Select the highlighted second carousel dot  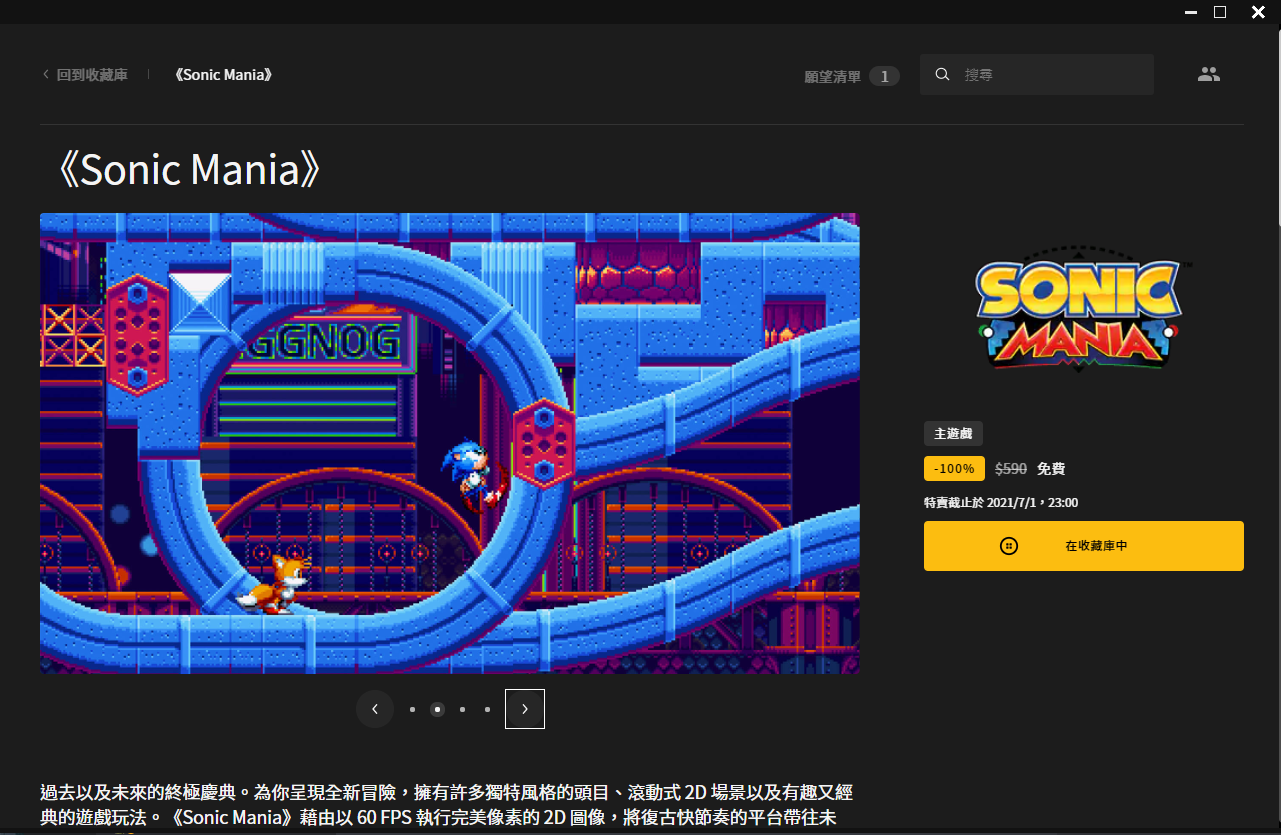[437, 709]
